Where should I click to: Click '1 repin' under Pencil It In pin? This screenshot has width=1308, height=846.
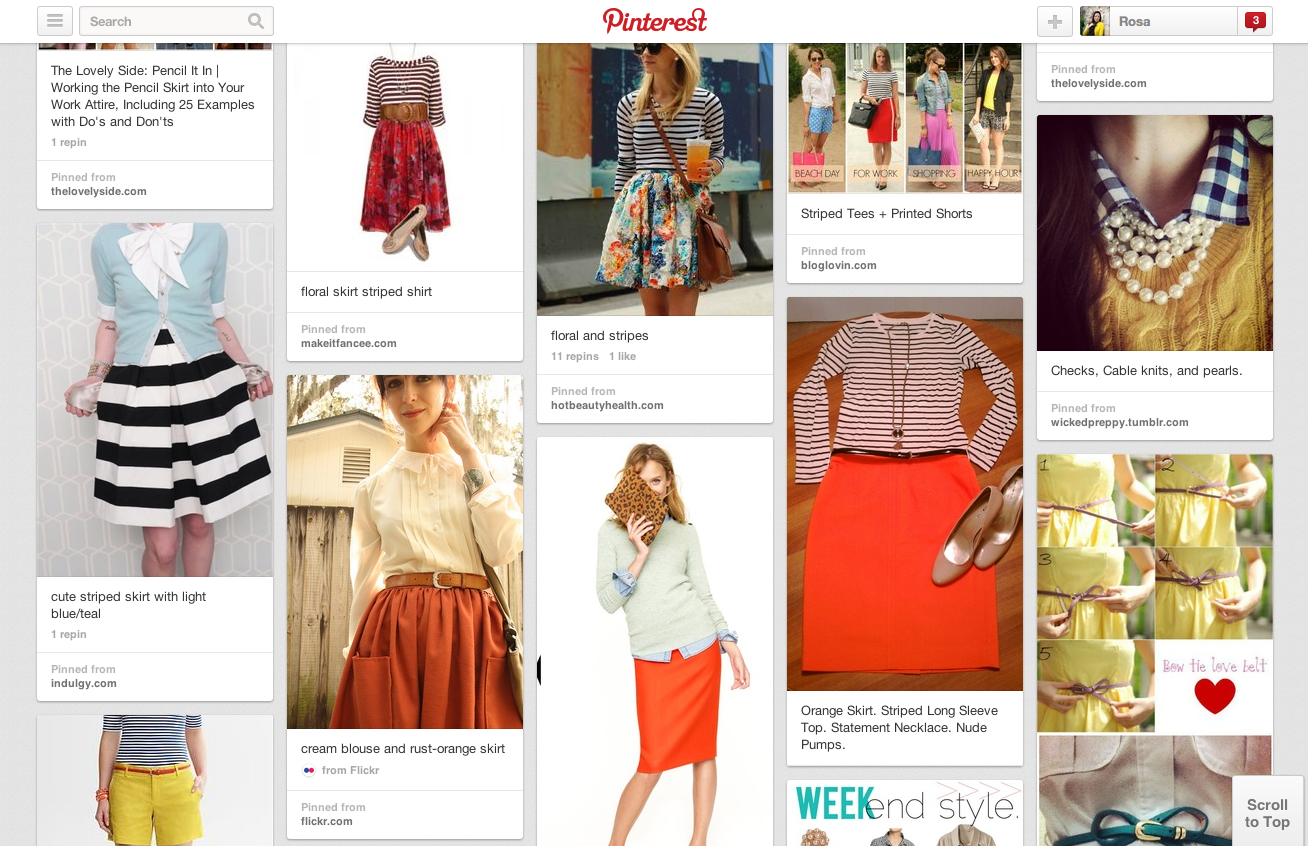tap(69, 142)
